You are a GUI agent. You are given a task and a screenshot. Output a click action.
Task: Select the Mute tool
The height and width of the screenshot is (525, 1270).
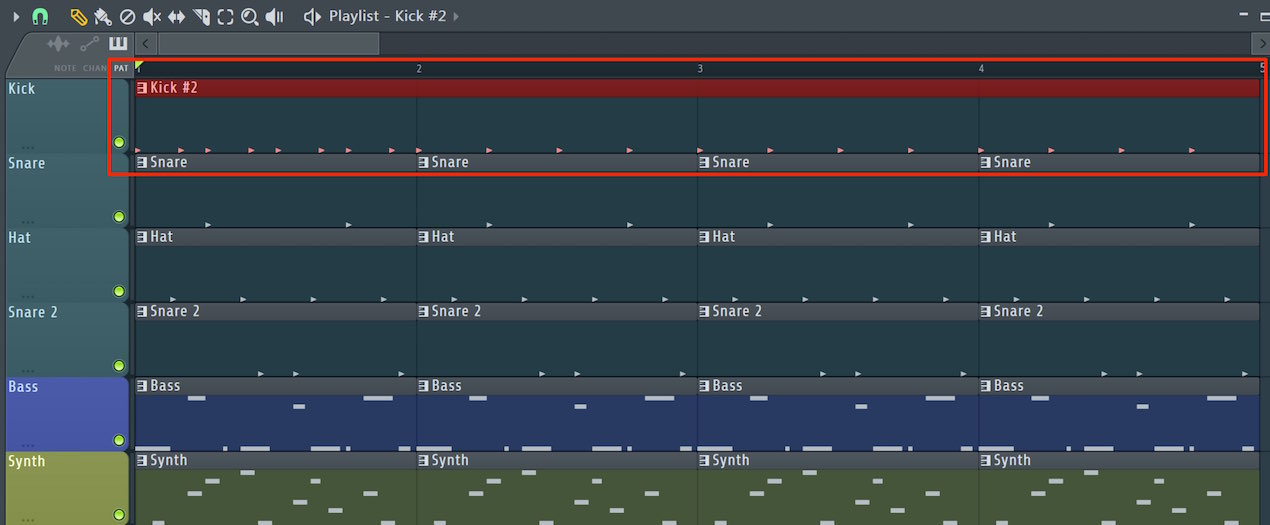pos(152,16)
